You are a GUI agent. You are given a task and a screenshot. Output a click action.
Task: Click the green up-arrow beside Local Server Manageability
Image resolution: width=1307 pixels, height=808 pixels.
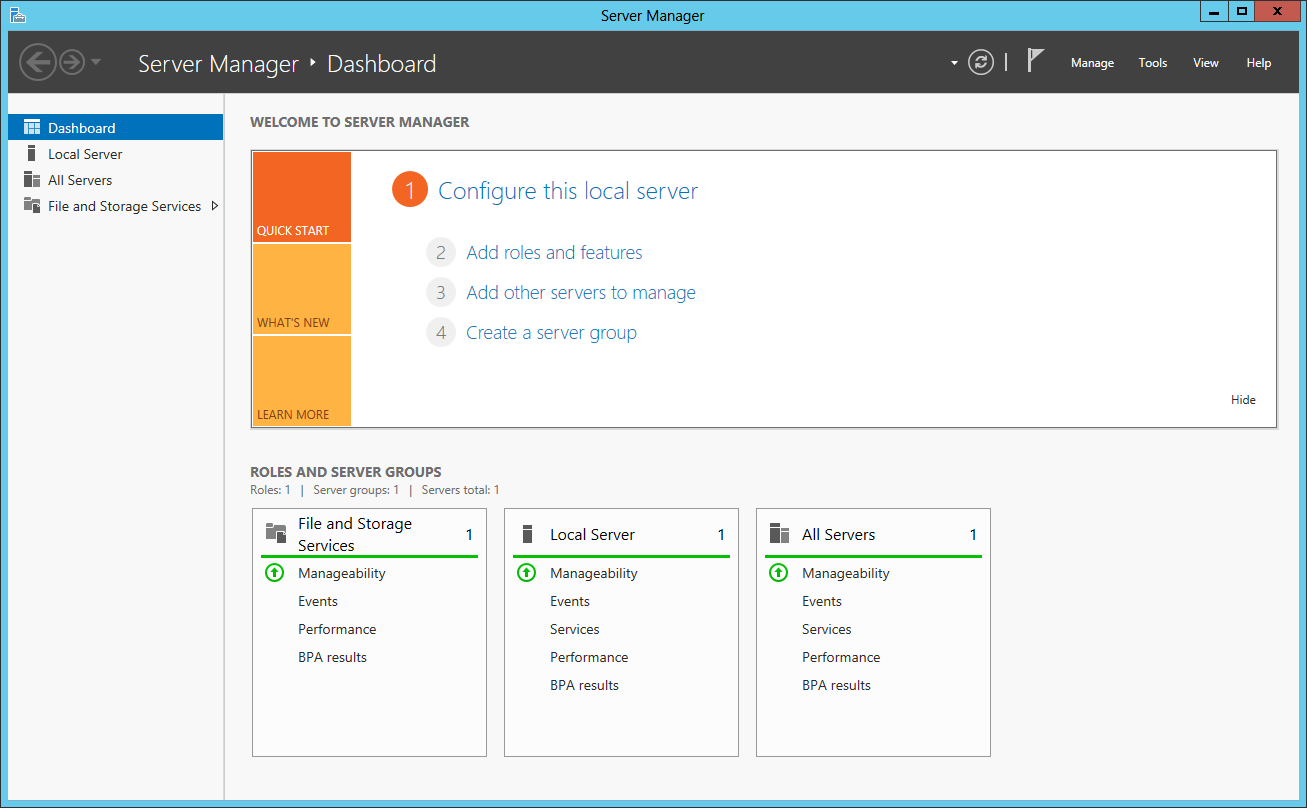[526, 572]
